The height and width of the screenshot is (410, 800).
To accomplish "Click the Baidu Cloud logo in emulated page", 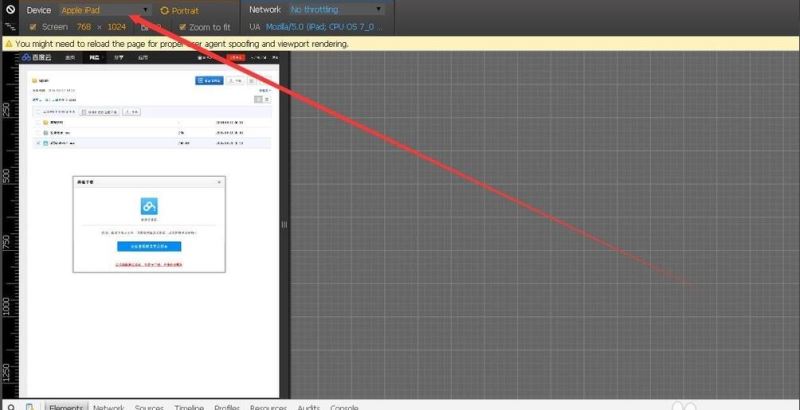I will 37,58.
